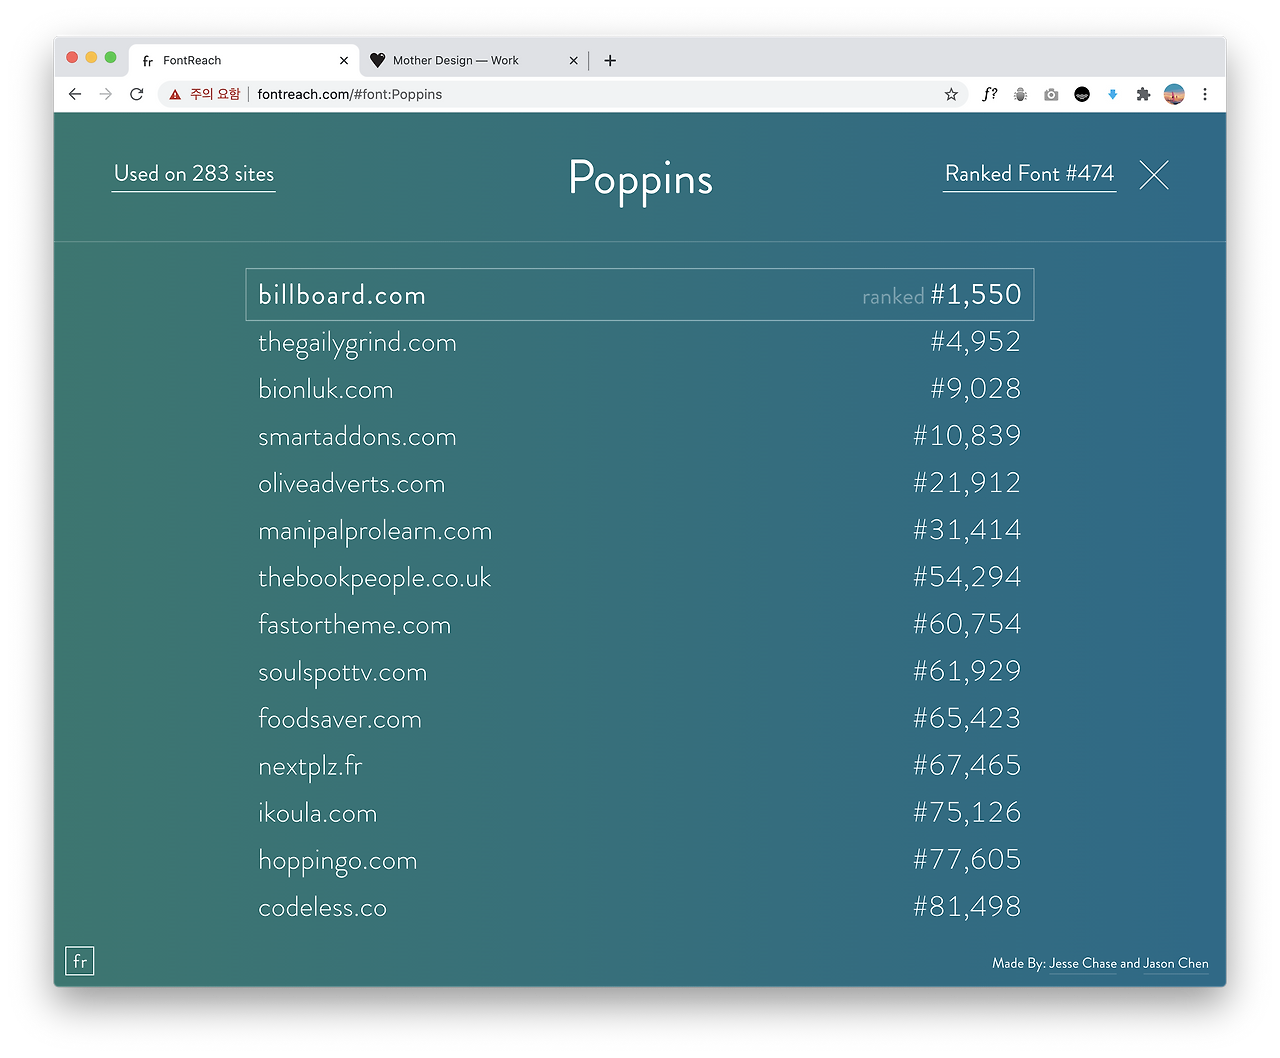
Task: Click the Ranked Font #474 link
Action: coord(1029,174)
